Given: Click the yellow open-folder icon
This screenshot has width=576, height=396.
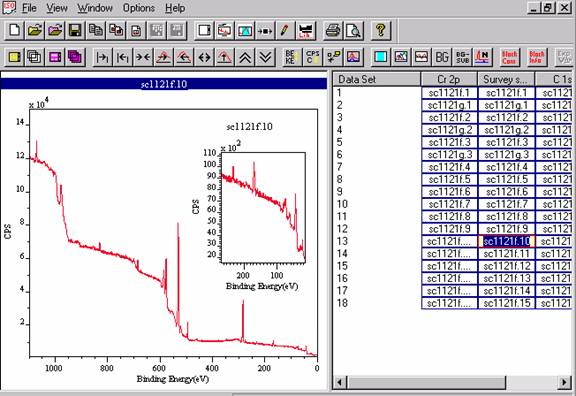Looking at the screenshot, I should (x=35, y=30).
